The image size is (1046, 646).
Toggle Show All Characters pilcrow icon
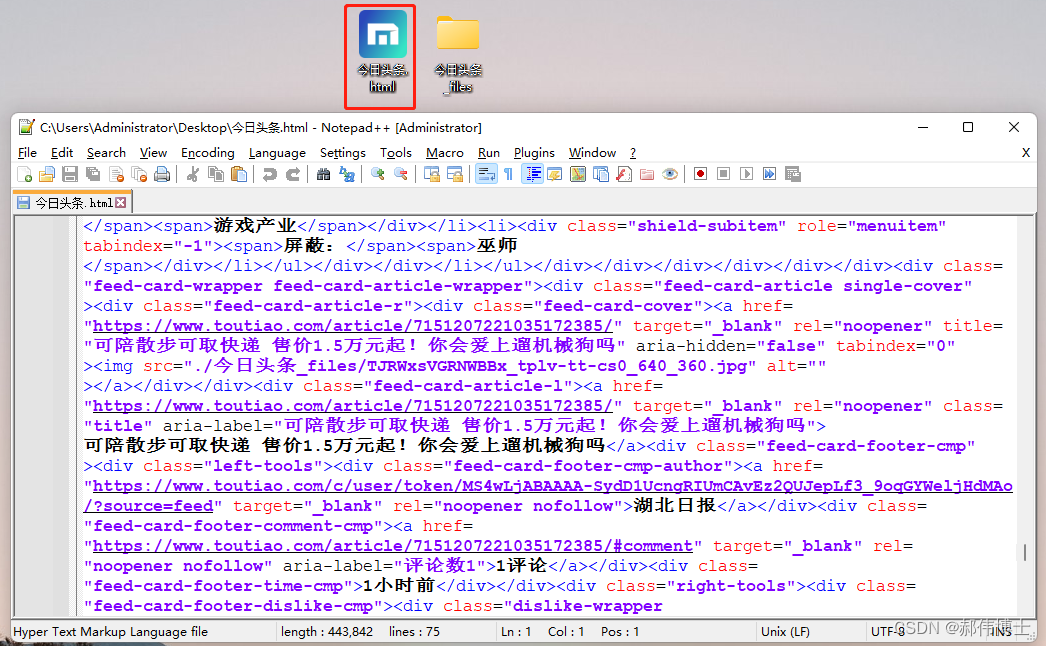click(509, 175)
